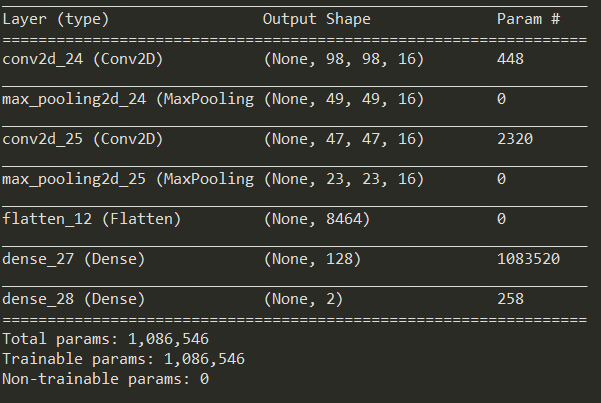Click parameter count 448
Screen dimensions: 601x403
point(510,59)
